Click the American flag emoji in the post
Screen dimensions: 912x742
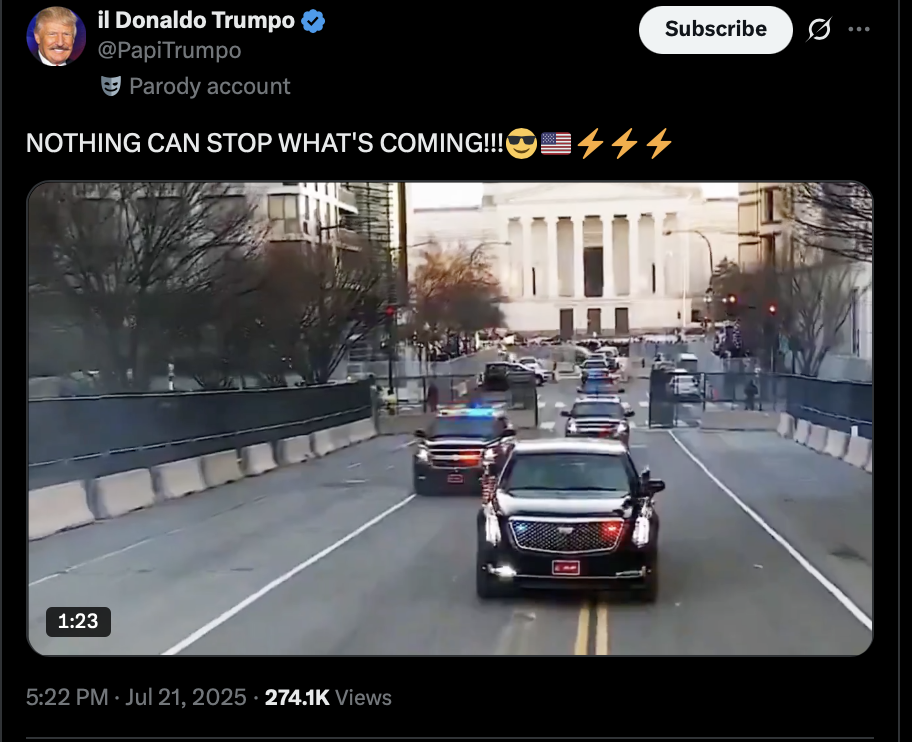[x=556, y=144]
